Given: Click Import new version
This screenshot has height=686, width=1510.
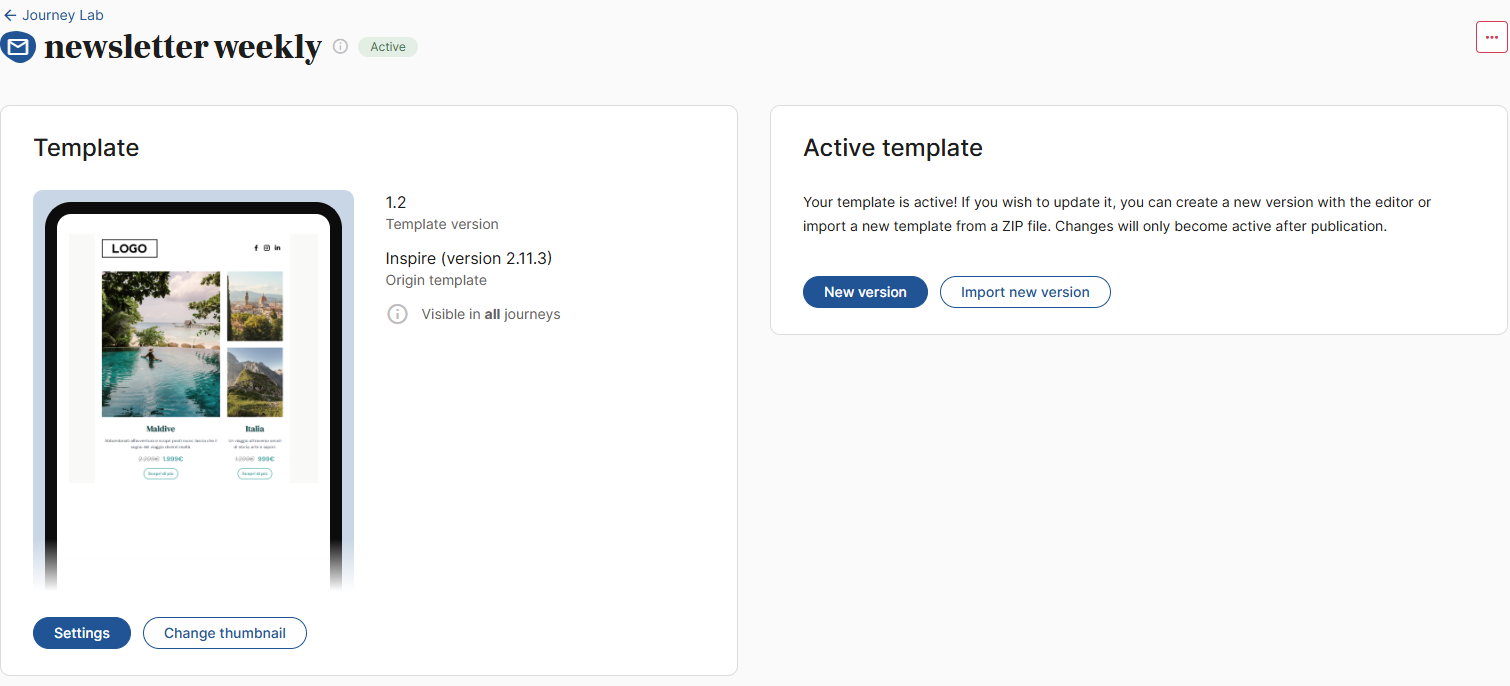Looking at the screenshot, I should (x=1025, y=292).
